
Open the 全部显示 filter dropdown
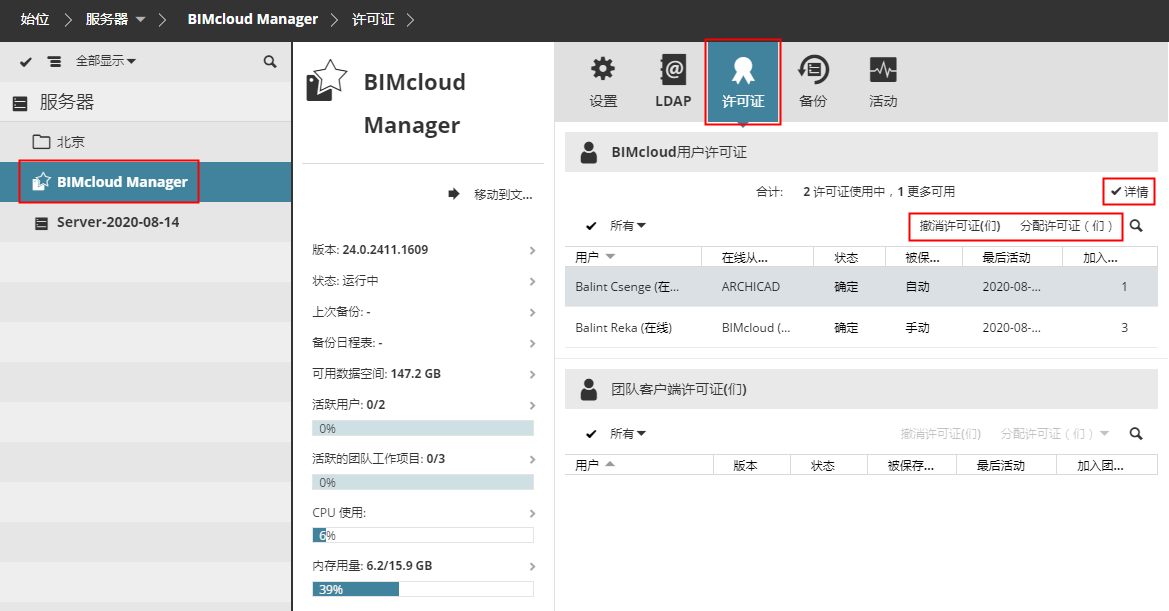coord(106,61)
